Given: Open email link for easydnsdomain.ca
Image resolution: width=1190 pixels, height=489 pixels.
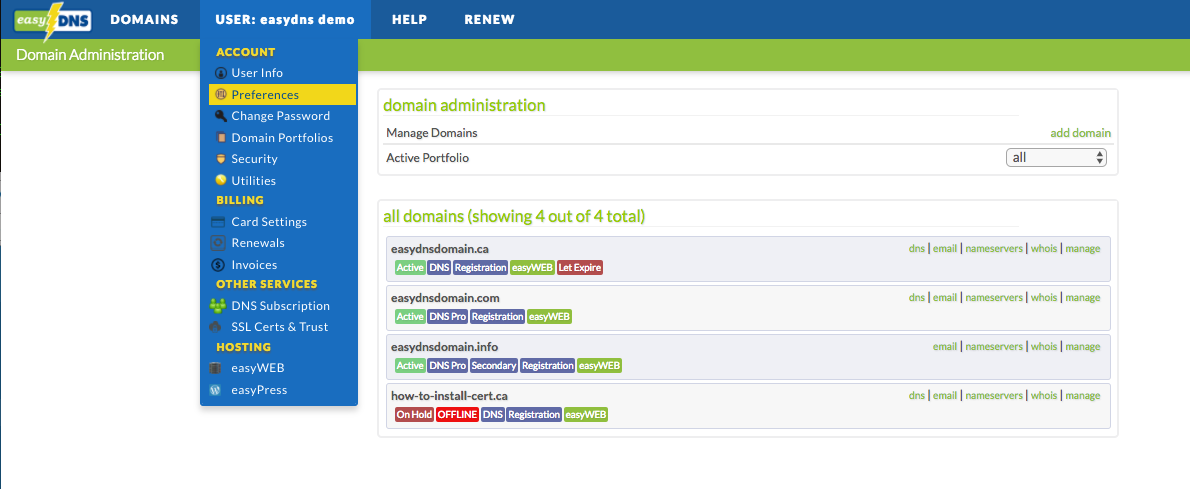Looking at the screenshot, I should click(x=945, y=248).
